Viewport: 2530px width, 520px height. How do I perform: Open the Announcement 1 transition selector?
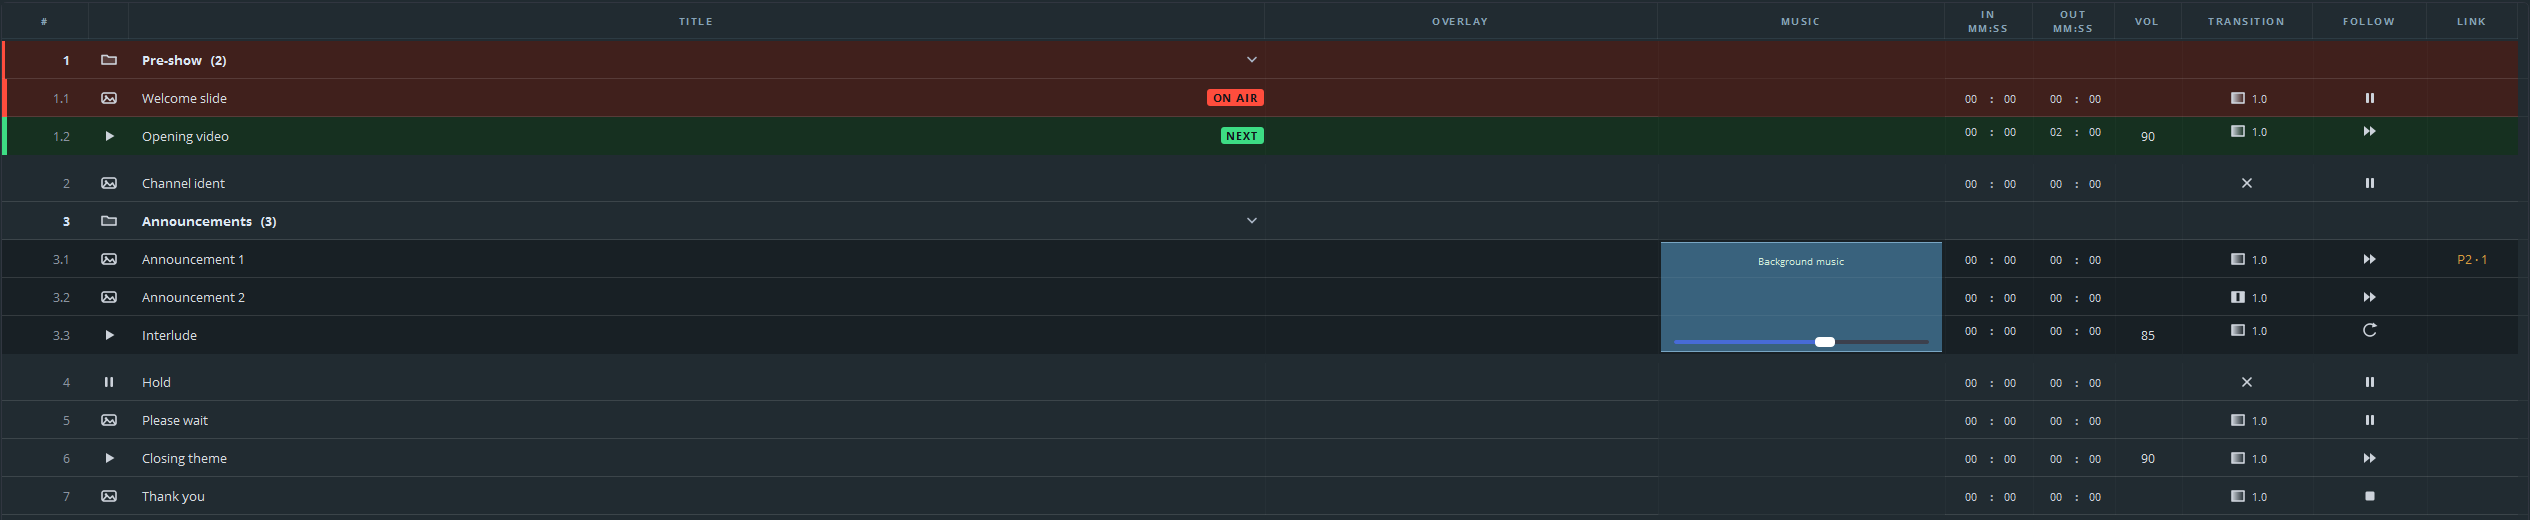tap(2248, 259)
